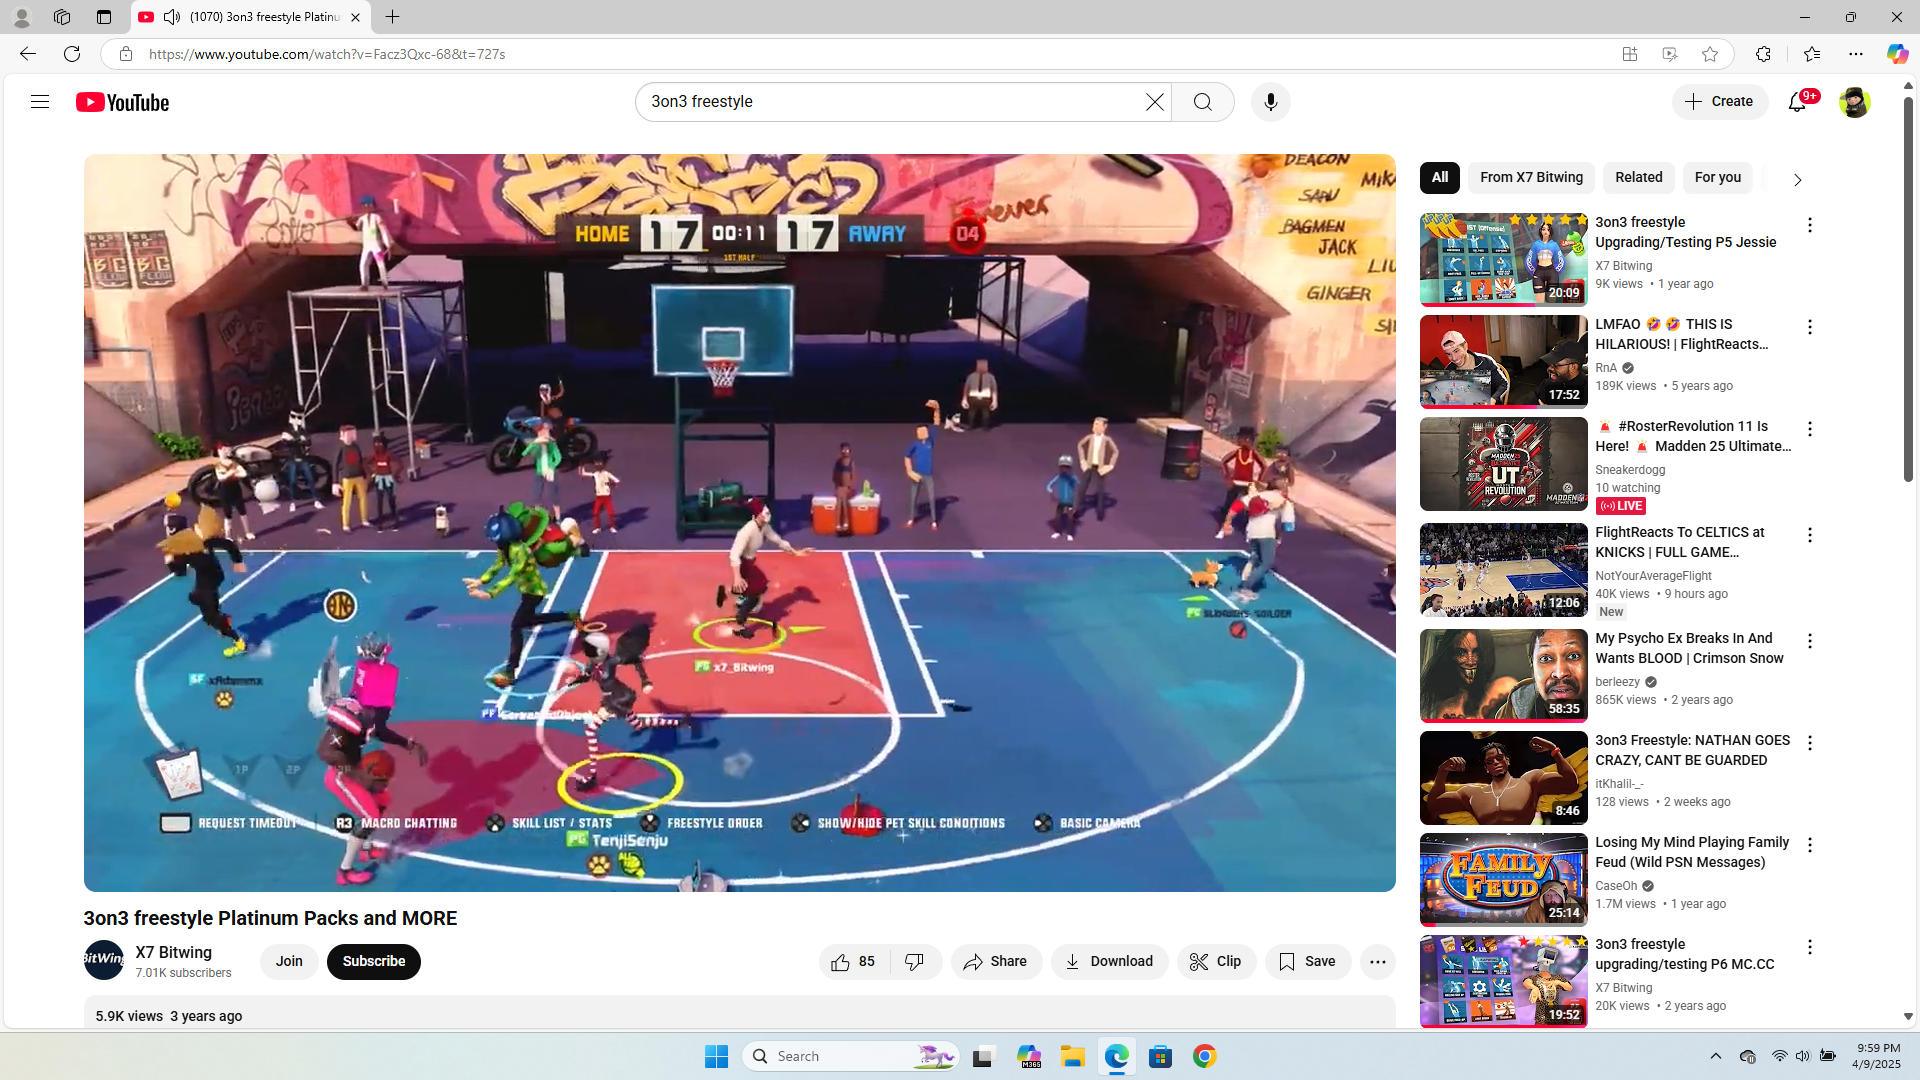Open a new browser tab
1920x1080 pixels.
point(392,17)
